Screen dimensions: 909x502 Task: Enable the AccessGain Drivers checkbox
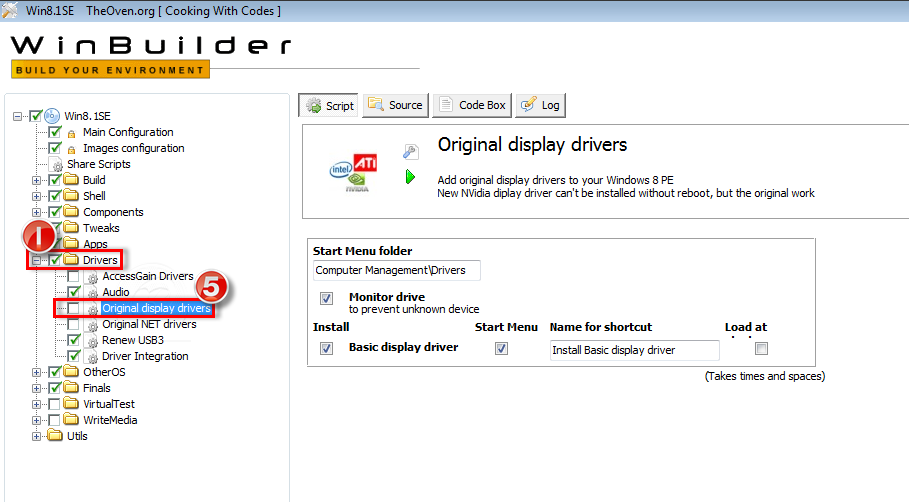point(74,276)
